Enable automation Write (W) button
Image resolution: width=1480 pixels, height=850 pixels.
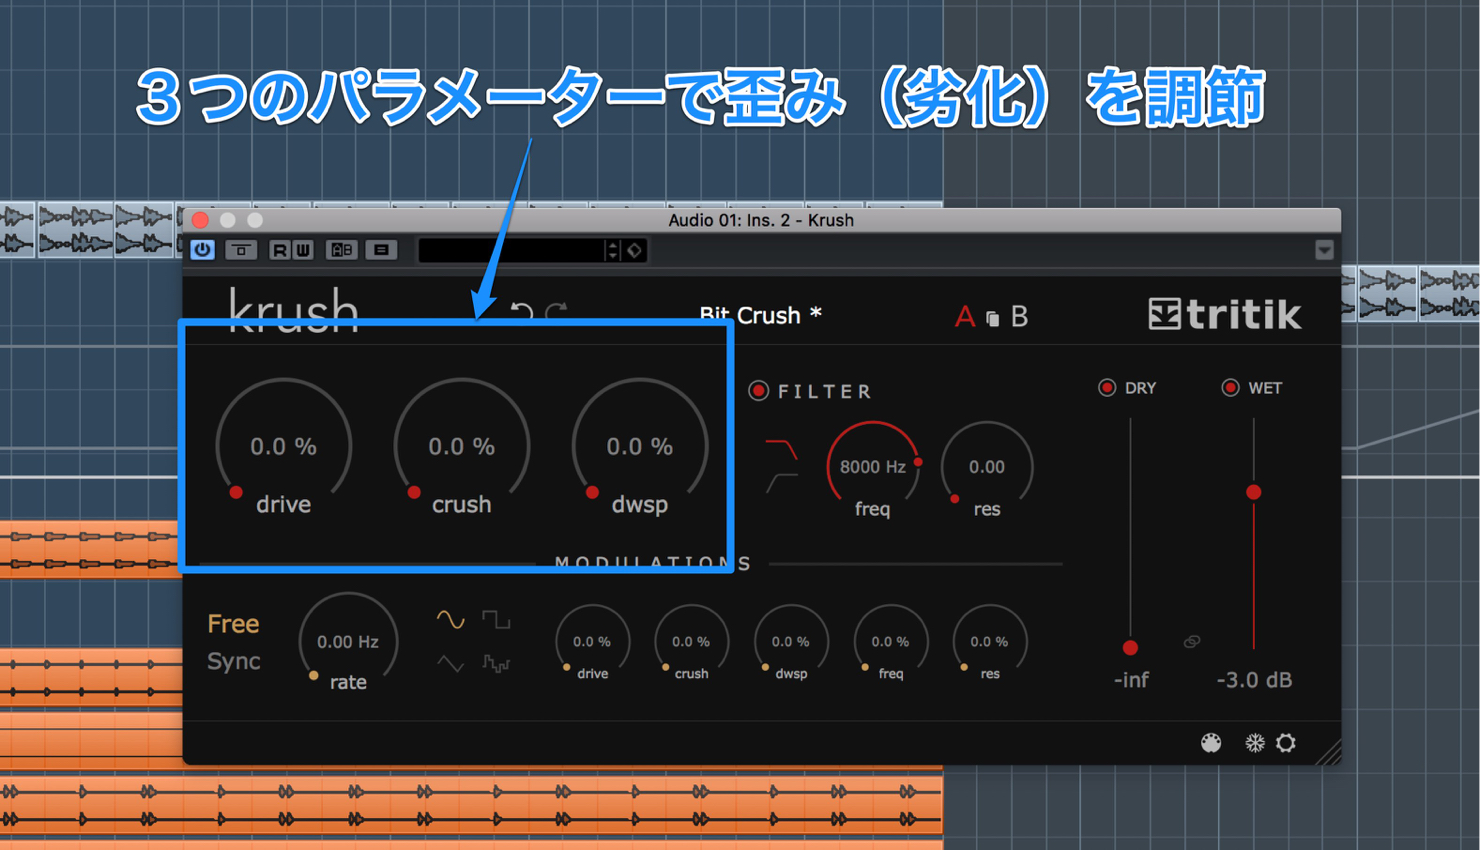[302, 250]
